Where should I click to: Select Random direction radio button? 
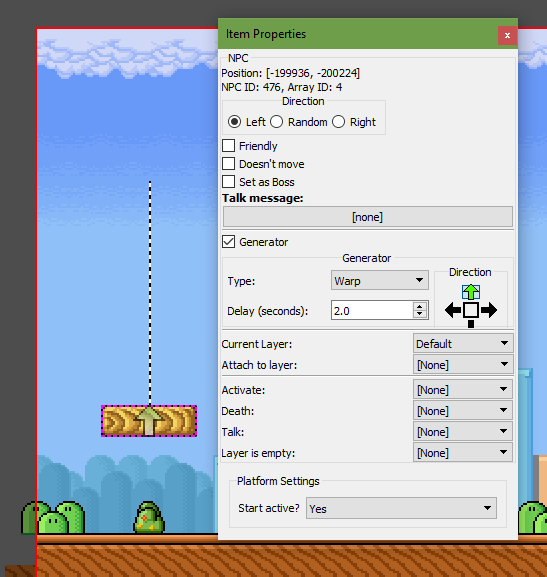tap(277, 122)
